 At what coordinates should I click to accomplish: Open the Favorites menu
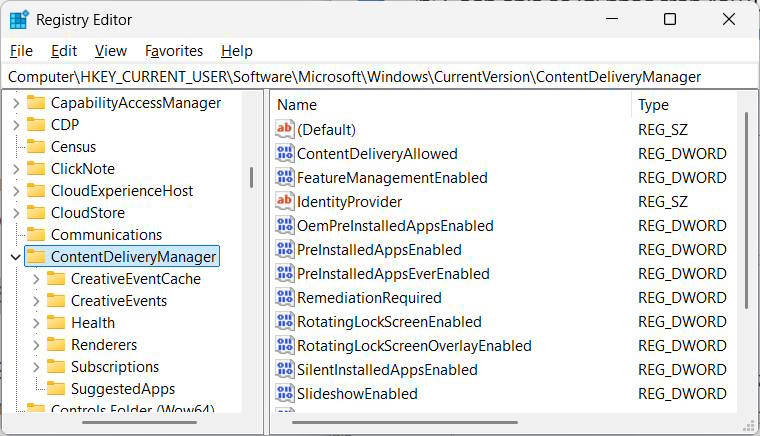pos(174,51)
